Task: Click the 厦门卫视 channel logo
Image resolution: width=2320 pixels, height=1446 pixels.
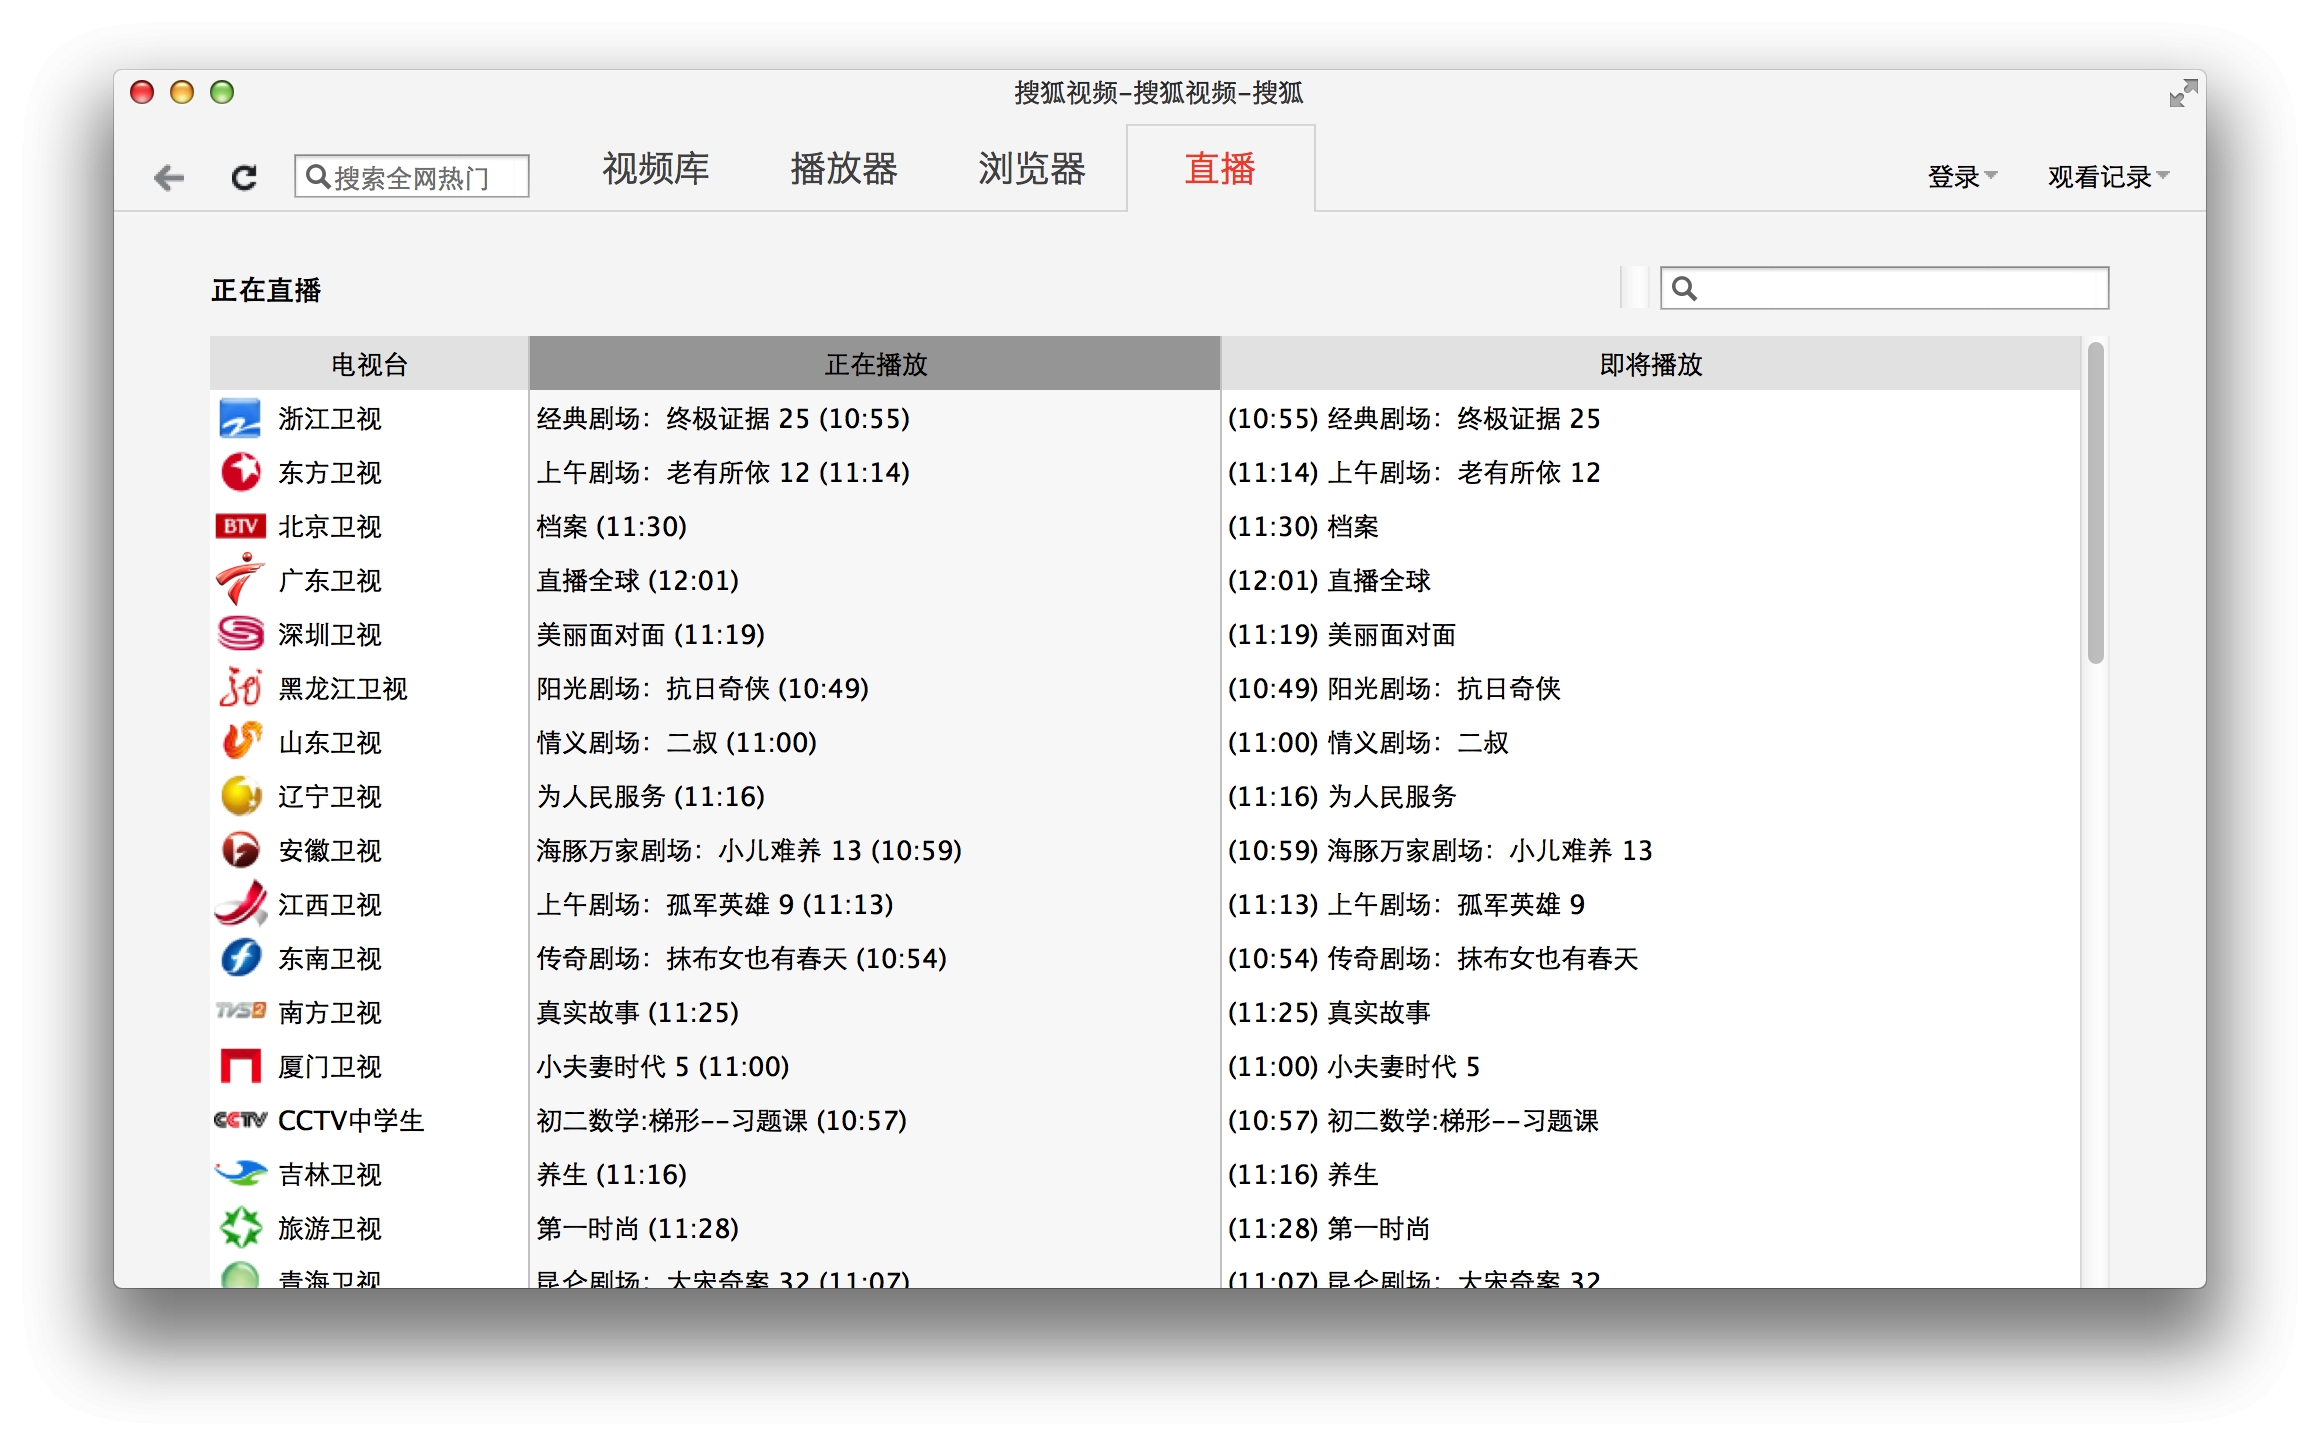Action: tap(240, 1066)
